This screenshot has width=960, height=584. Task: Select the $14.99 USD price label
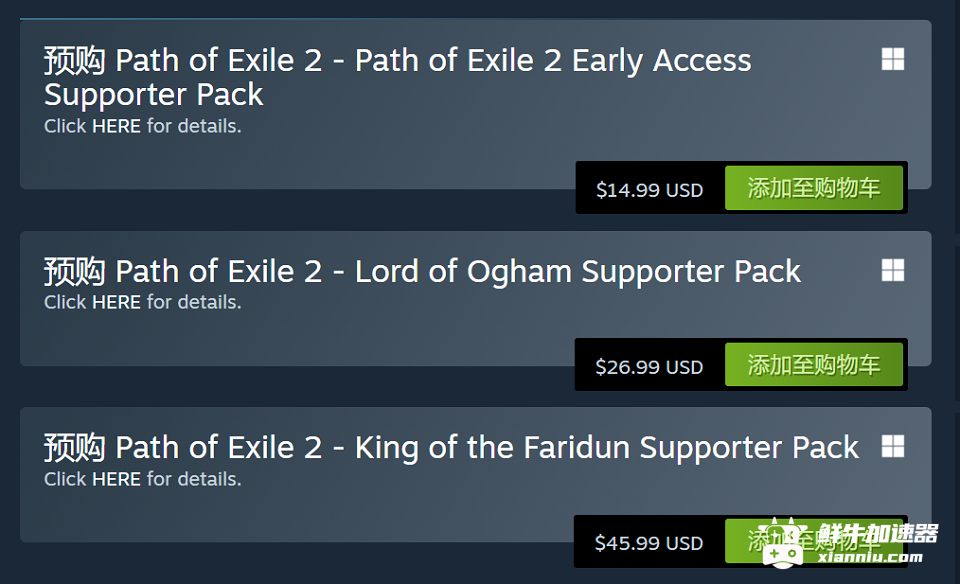tap(650, 190)
